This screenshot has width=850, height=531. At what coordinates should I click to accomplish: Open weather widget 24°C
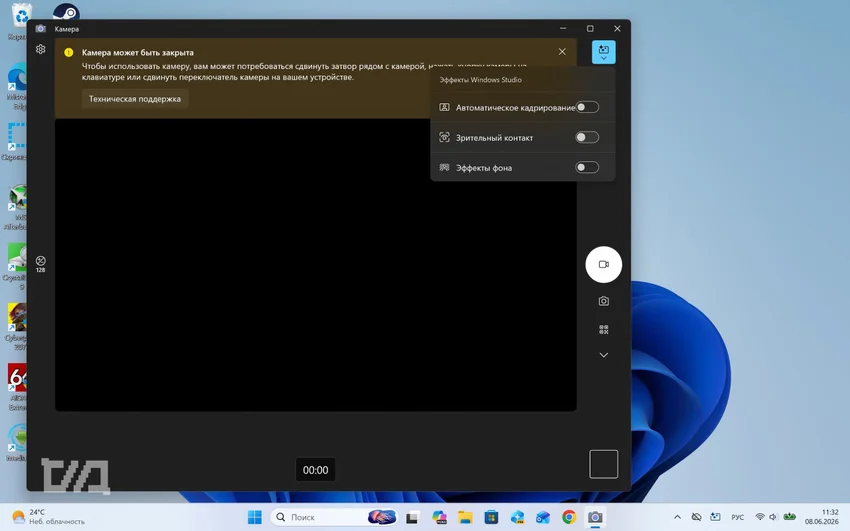49,517
